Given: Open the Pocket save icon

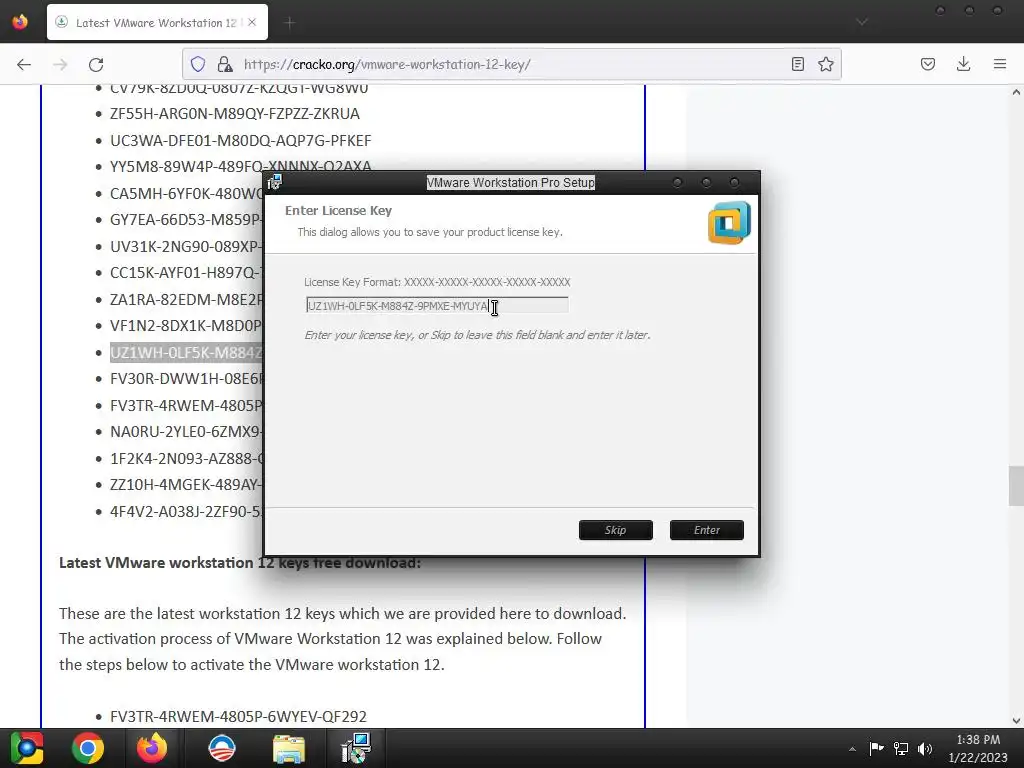Looking at the screenshot, I should (x=927, y=64).
